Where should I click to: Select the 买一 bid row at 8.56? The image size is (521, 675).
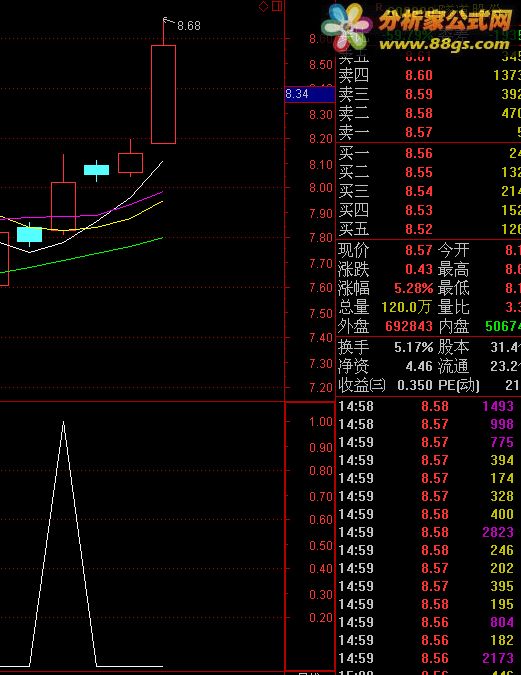[x=428, y=153]
